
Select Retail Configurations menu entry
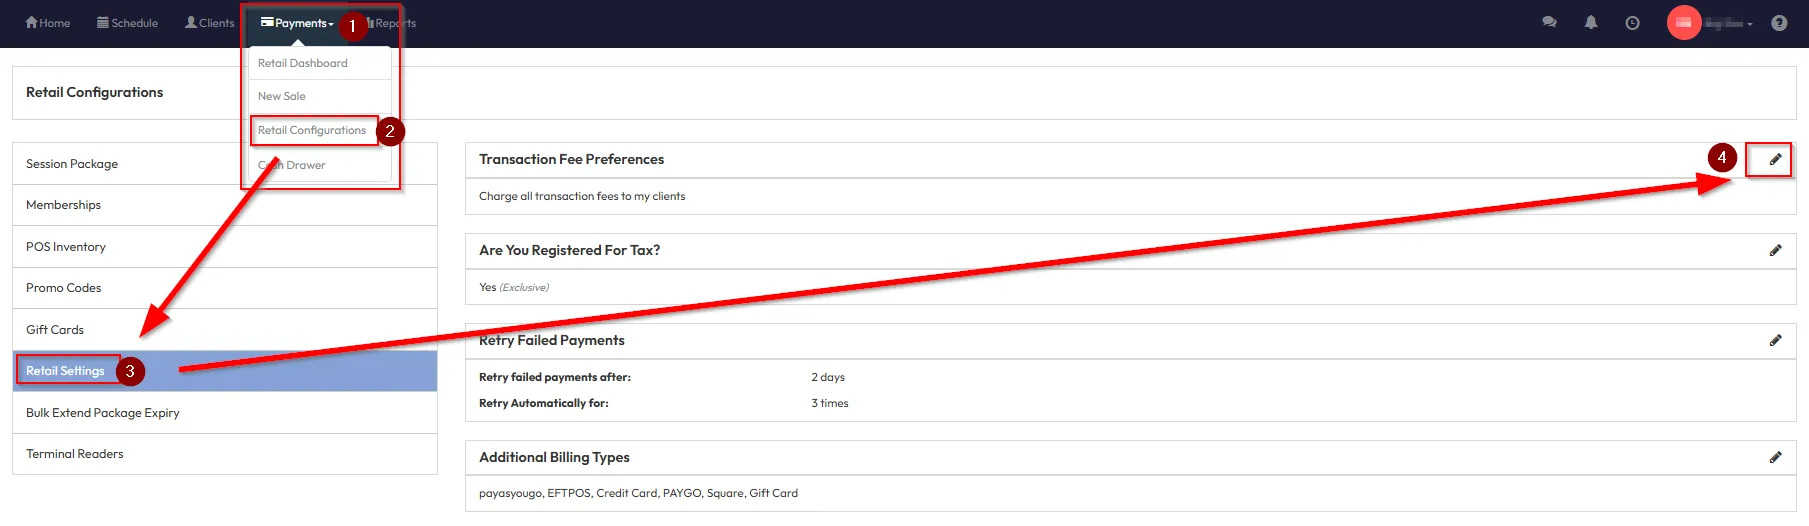click(312, 130)
